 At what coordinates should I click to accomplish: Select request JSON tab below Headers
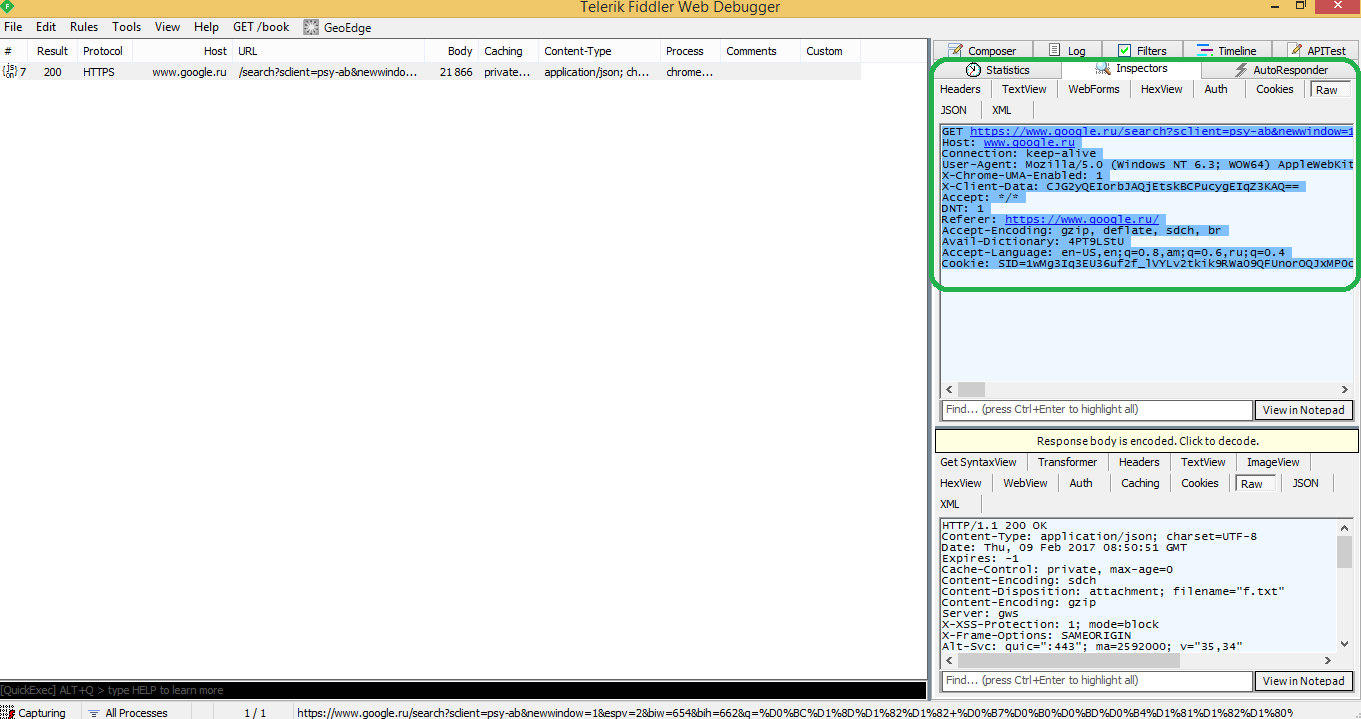pos(954,110)
